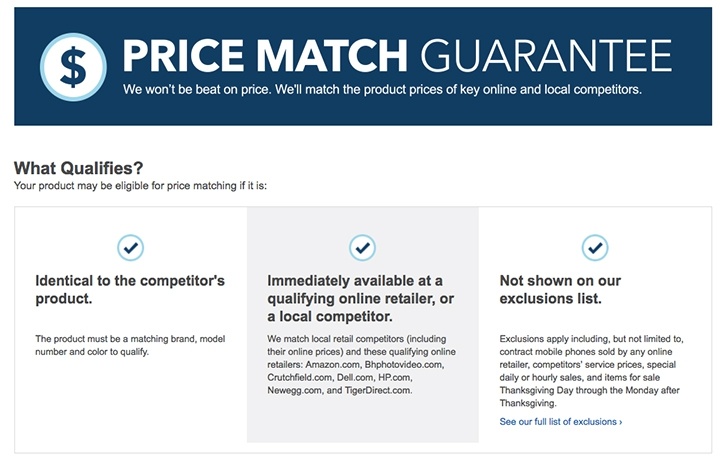Open See our full list of exclusions link
This screenshot has height=467, width=720.
point(561,422)
